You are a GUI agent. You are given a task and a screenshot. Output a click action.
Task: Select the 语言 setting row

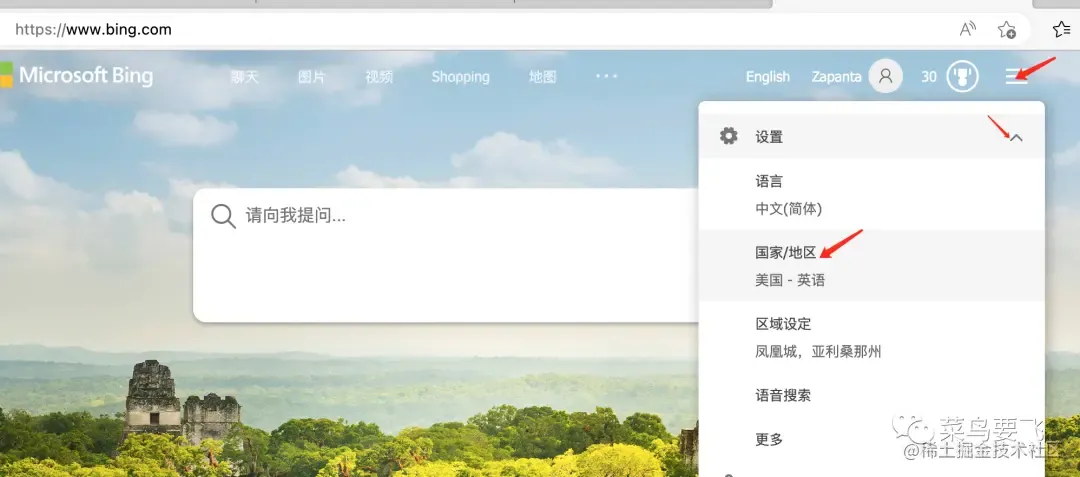pos(871,194)
